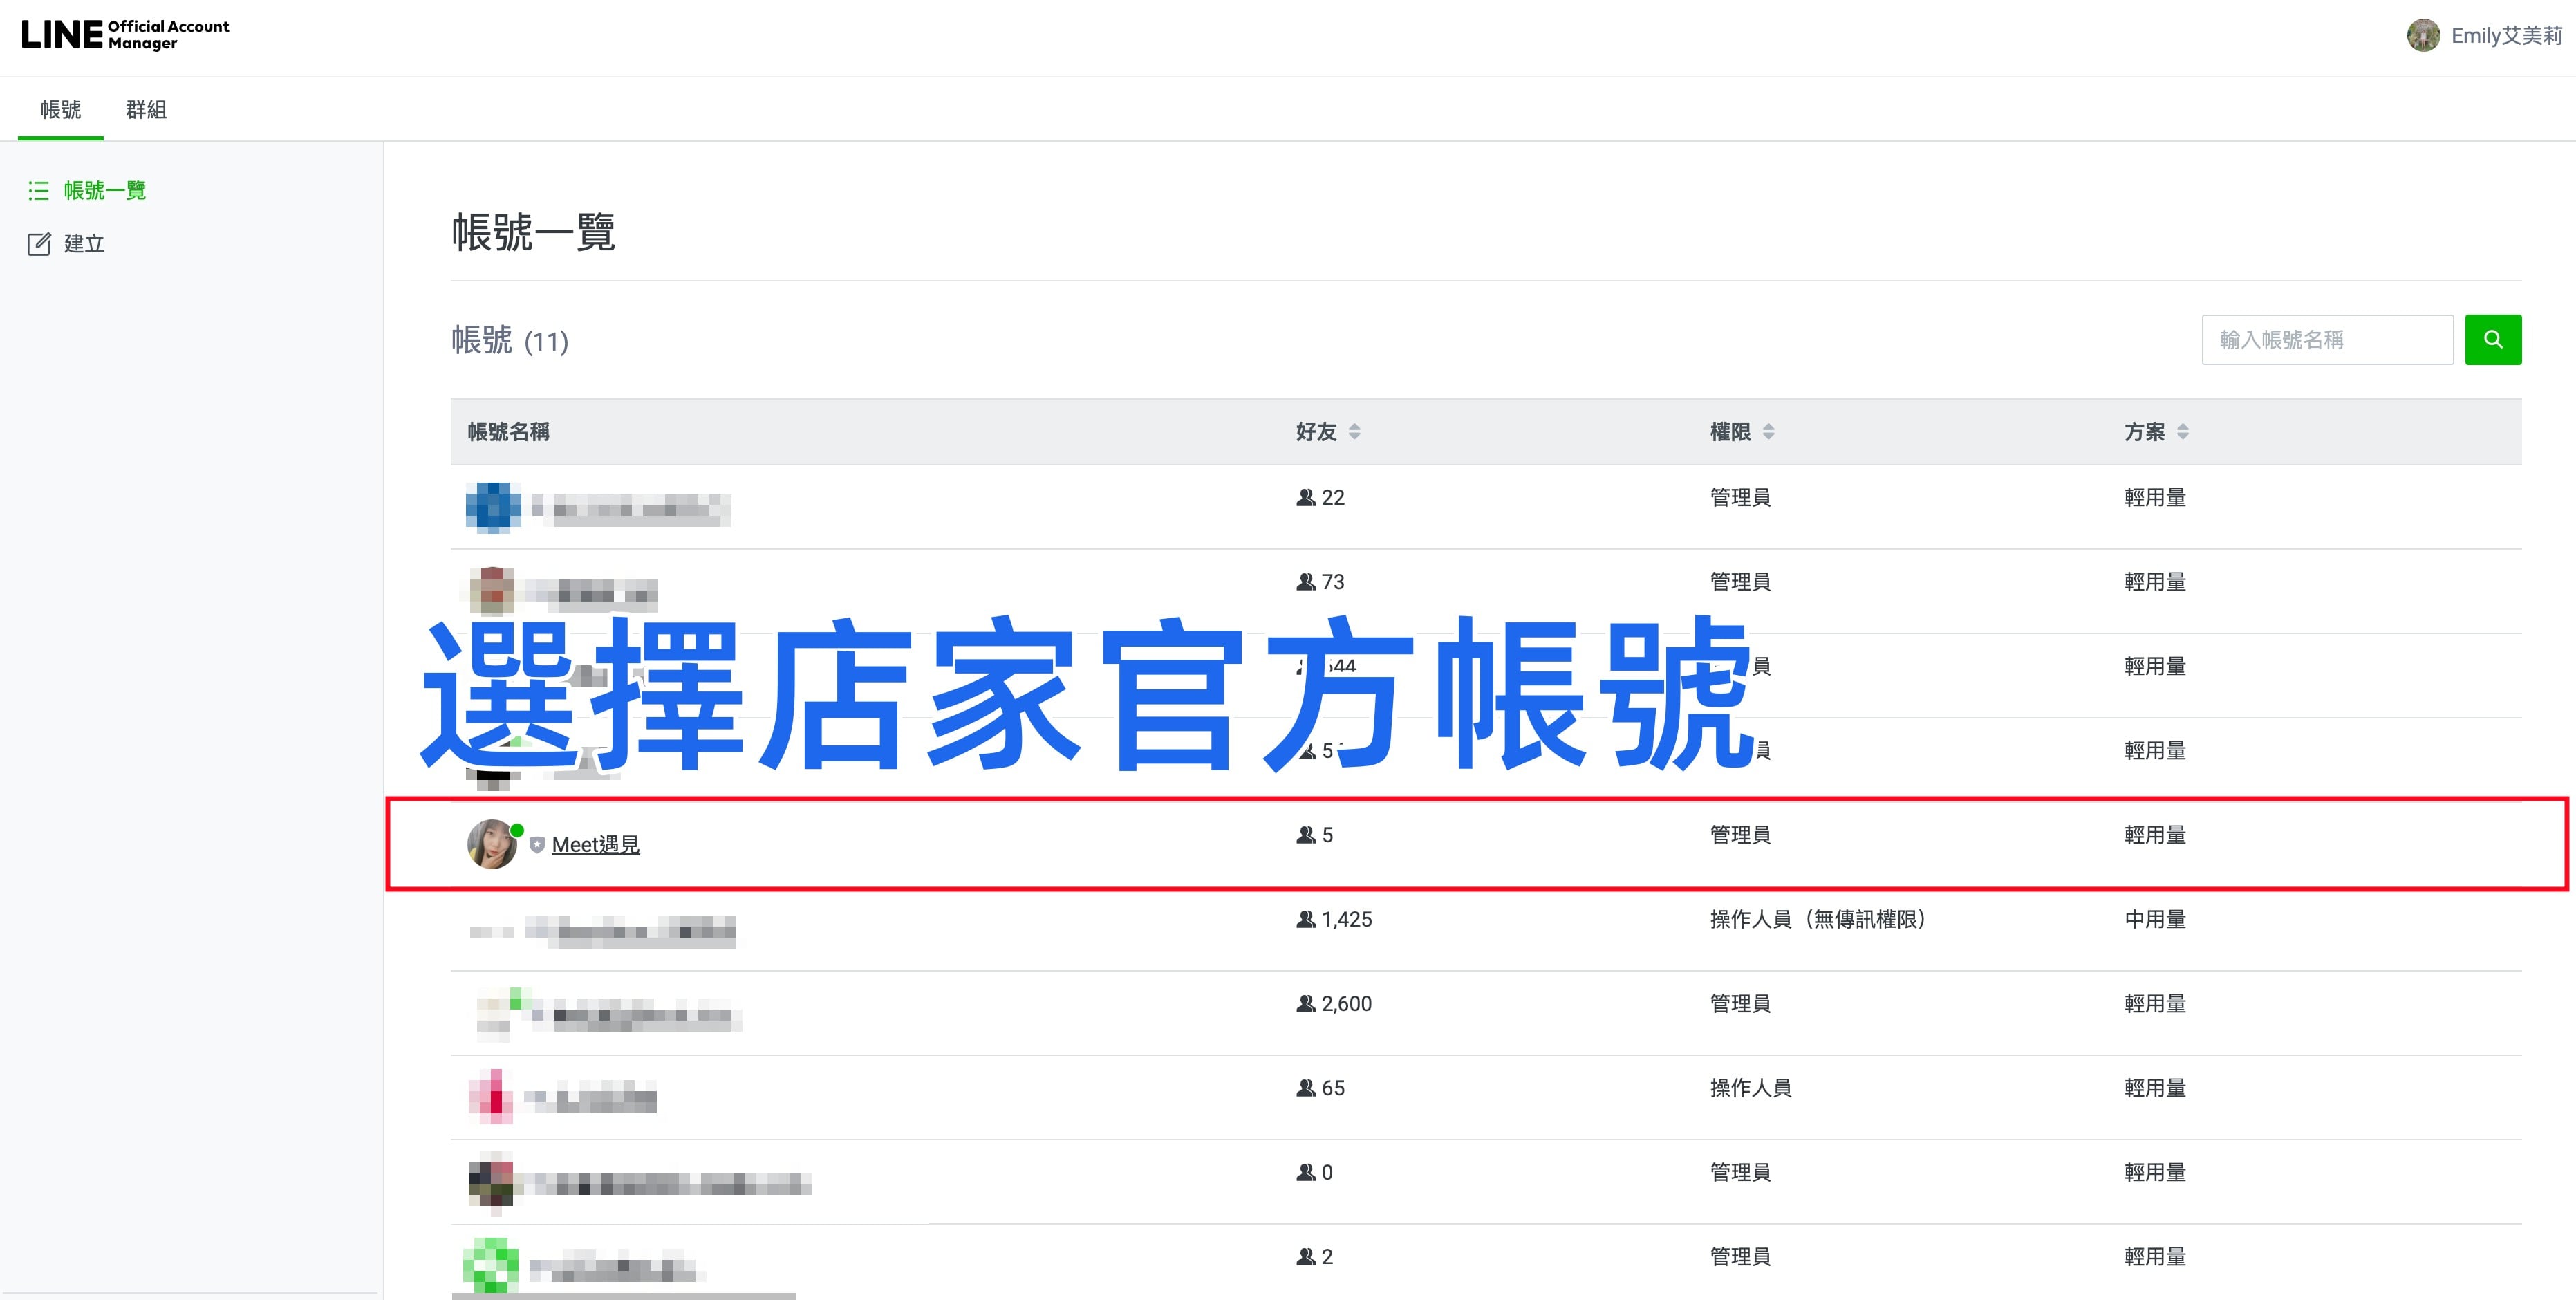Screen dimensions: 2576x1300
Task: Click the 操作人員 cell in 65 row
Action: (x=1750, y=1088)
